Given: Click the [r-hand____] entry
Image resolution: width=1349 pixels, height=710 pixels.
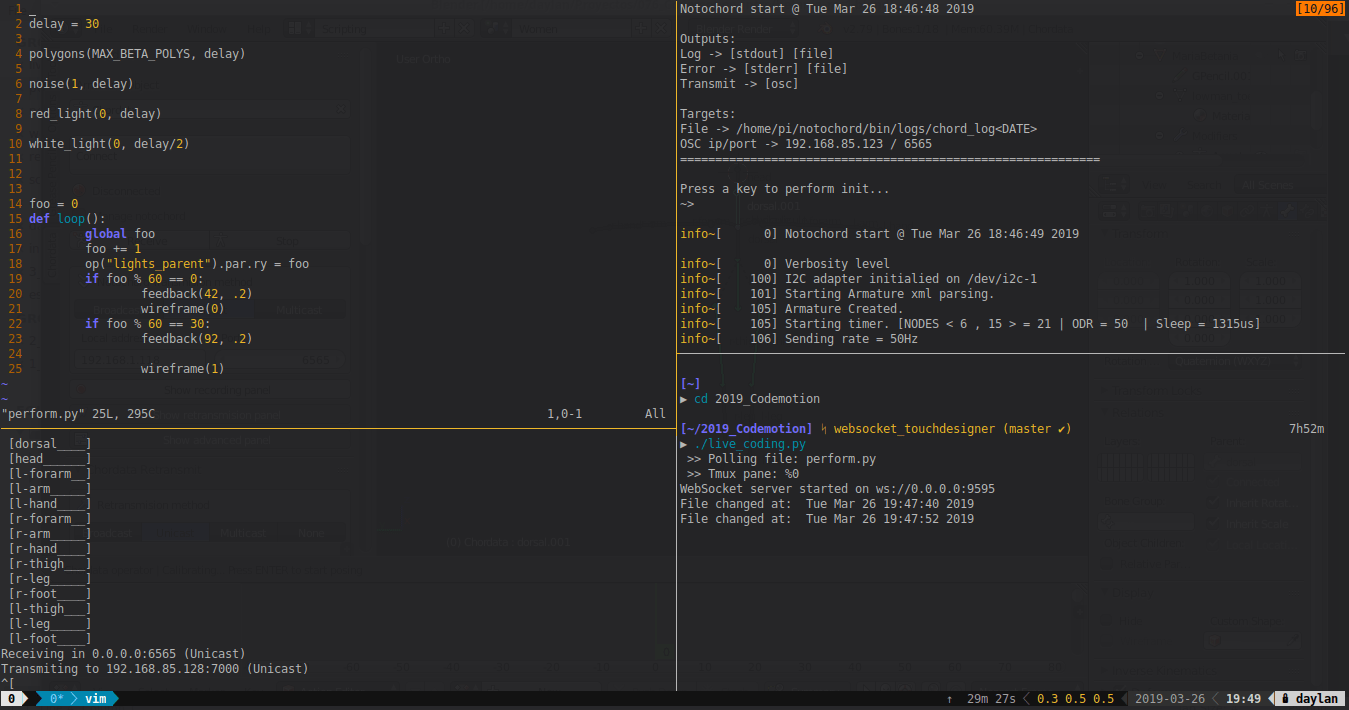Looking at the screenshot, I should 49,548.
